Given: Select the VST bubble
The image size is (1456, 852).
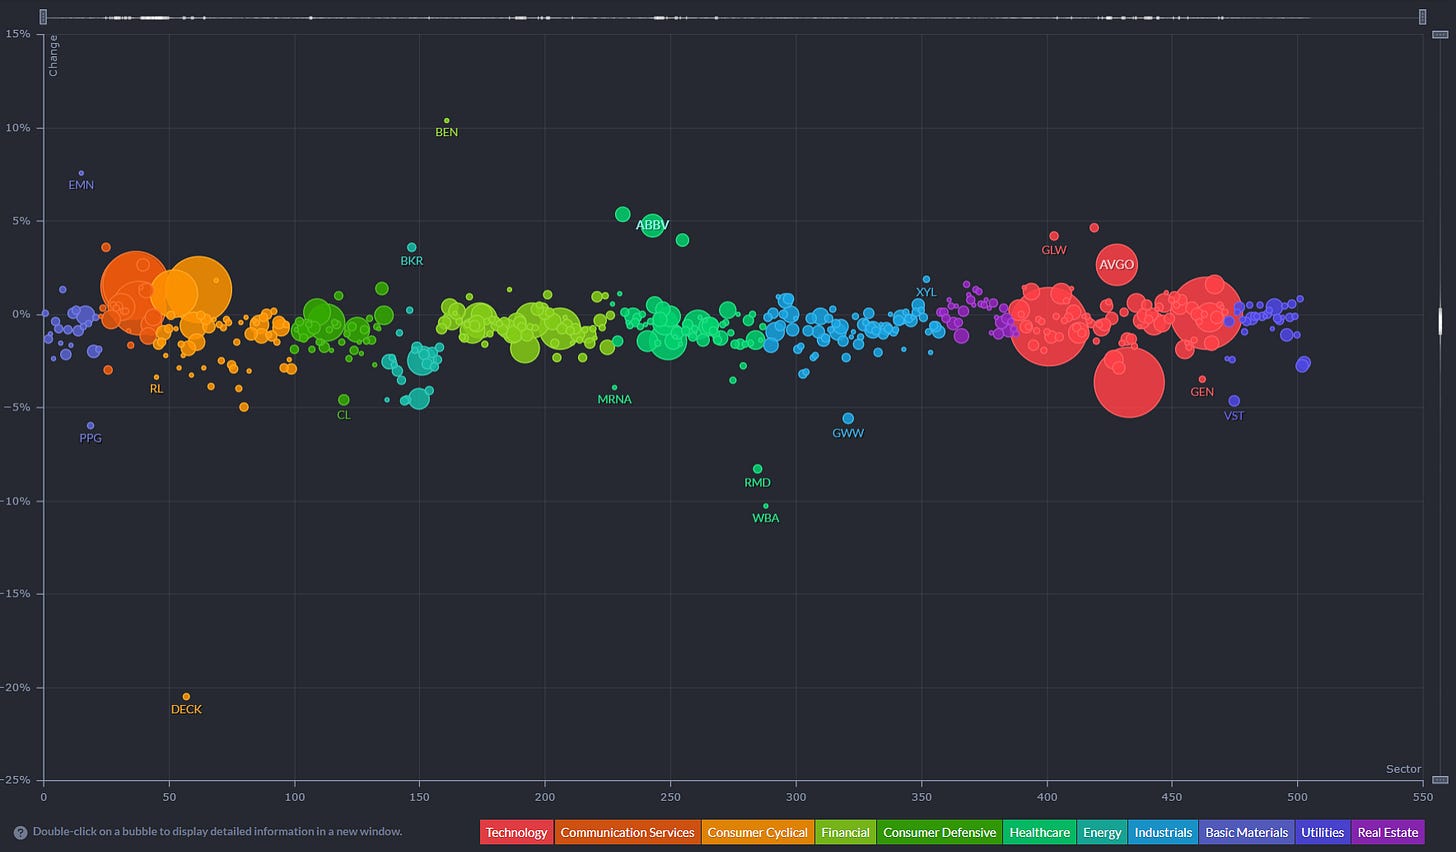Looking at the screenshot, I should click(1234, 401).
